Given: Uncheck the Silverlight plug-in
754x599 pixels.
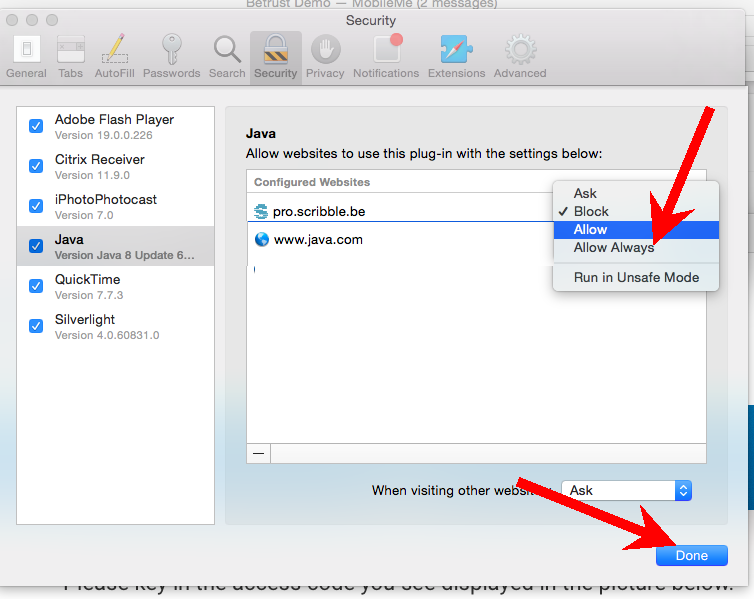Looking at the screenshot, I should (x=36, y=325).
